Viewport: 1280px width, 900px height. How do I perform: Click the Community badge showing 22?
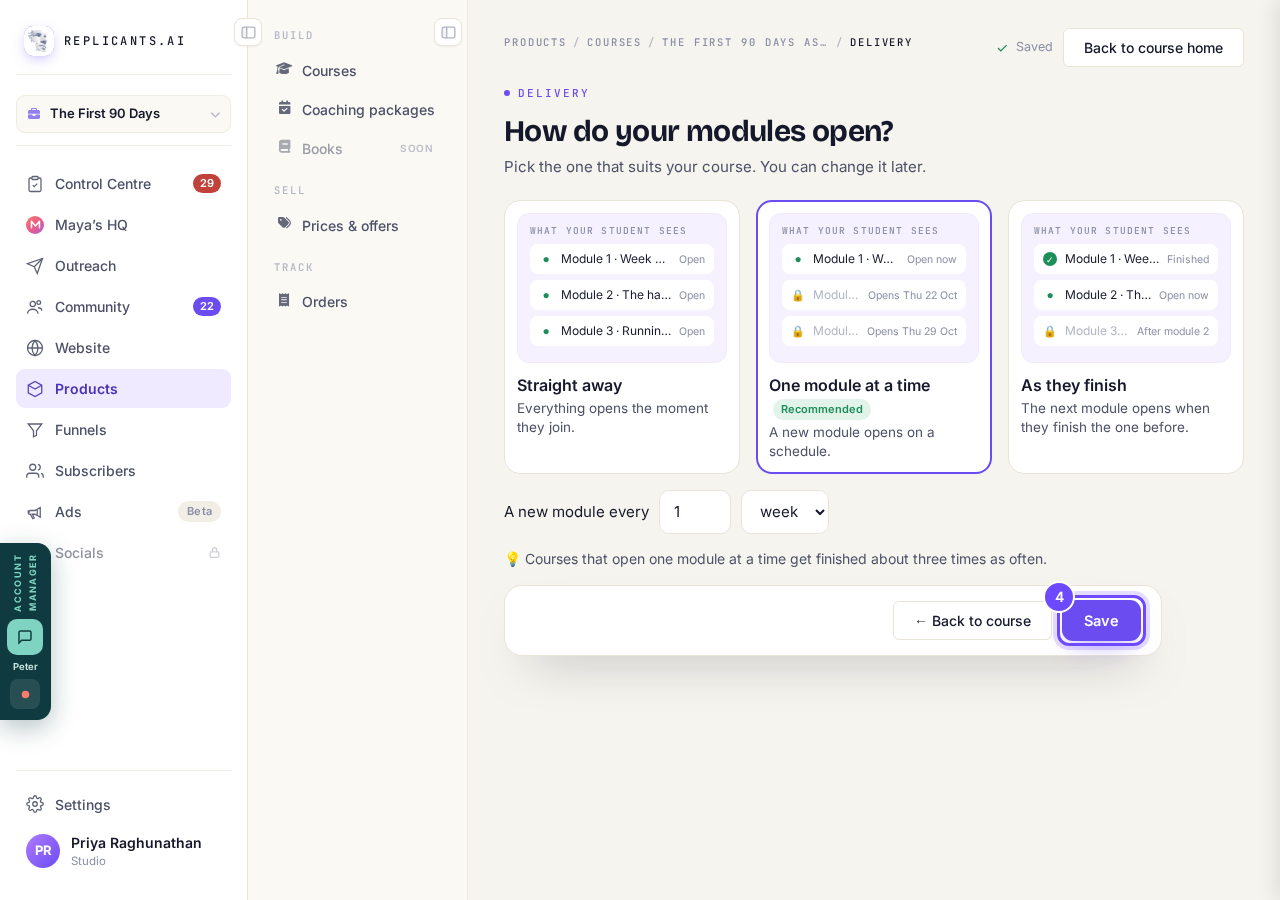click(x=207, y=307)
